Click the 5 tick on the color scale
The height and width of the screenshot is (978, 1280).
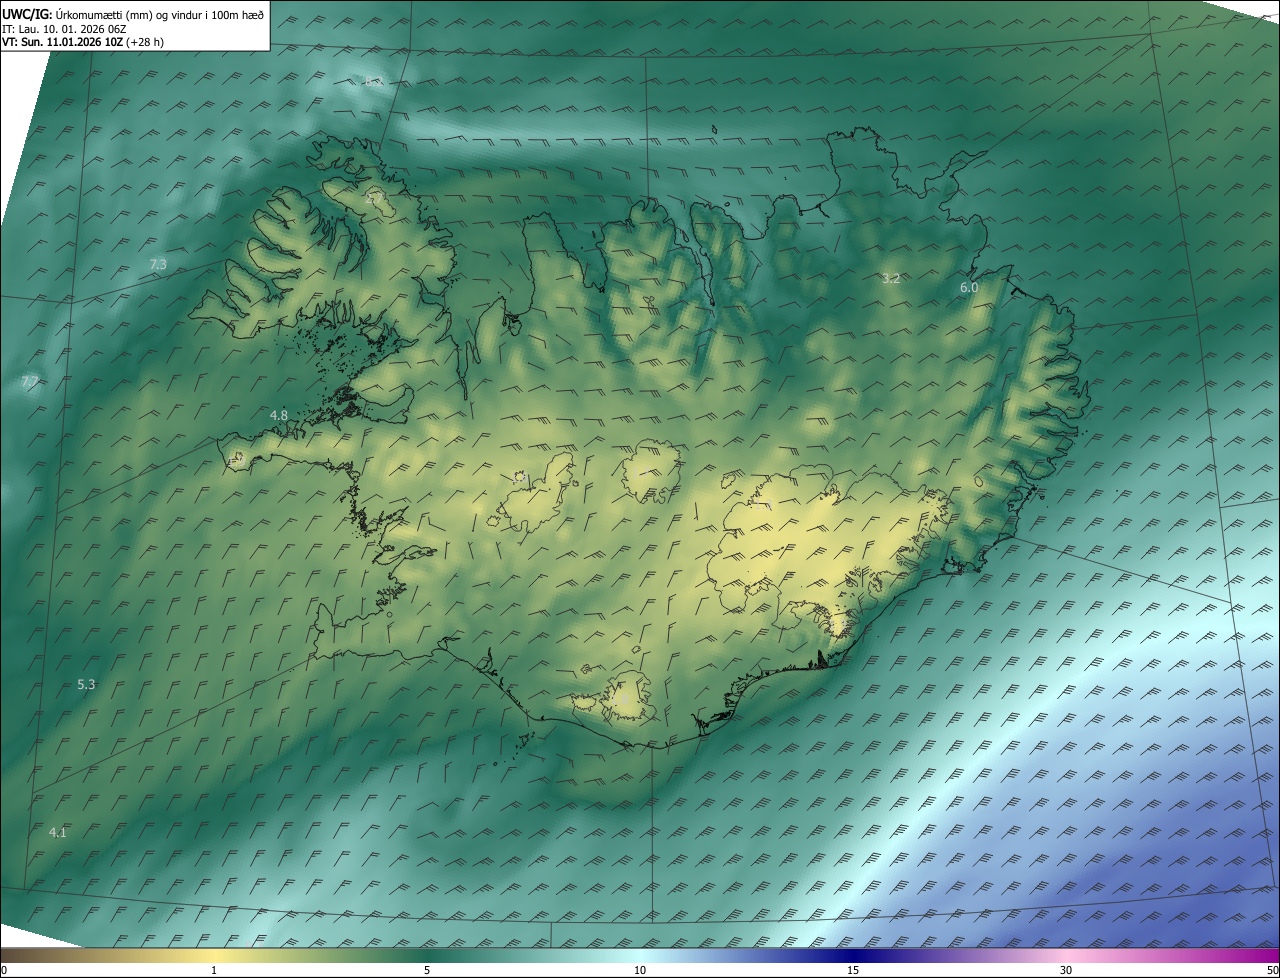(x=427, y=970)
